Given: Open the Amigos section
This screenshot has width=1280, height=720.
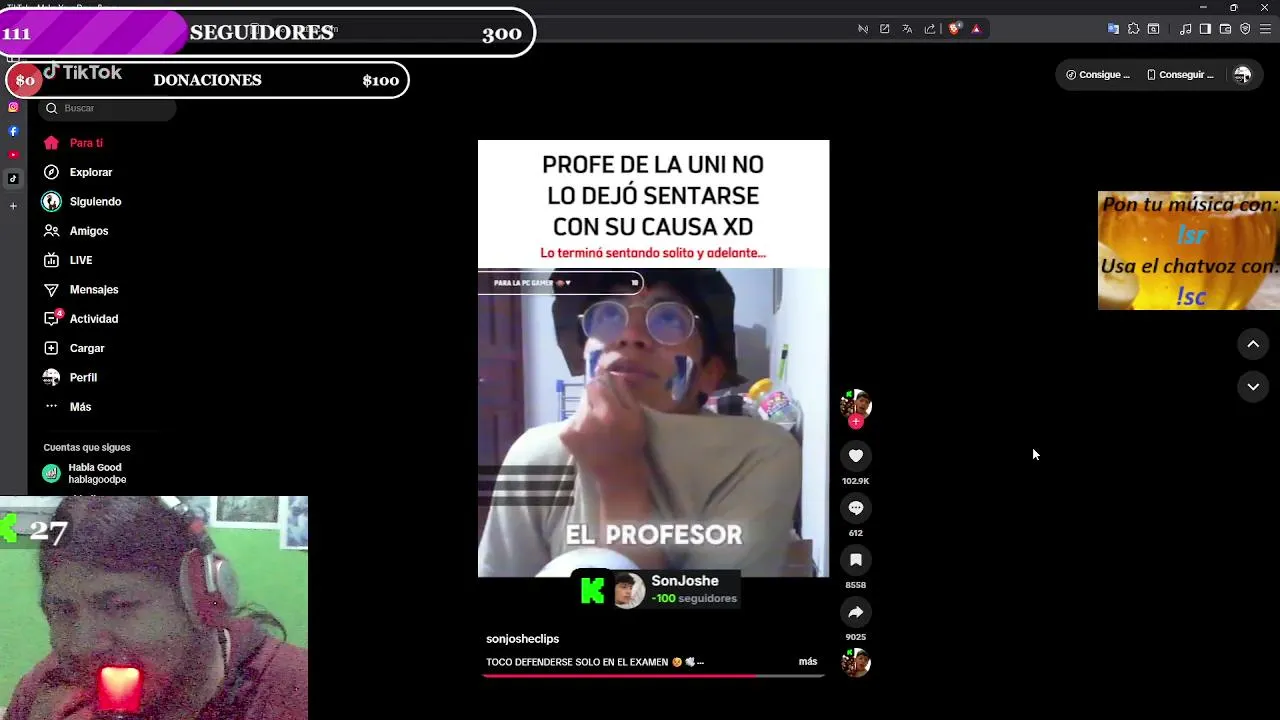Looking at the screenshot, I should [x=89, y=231].
